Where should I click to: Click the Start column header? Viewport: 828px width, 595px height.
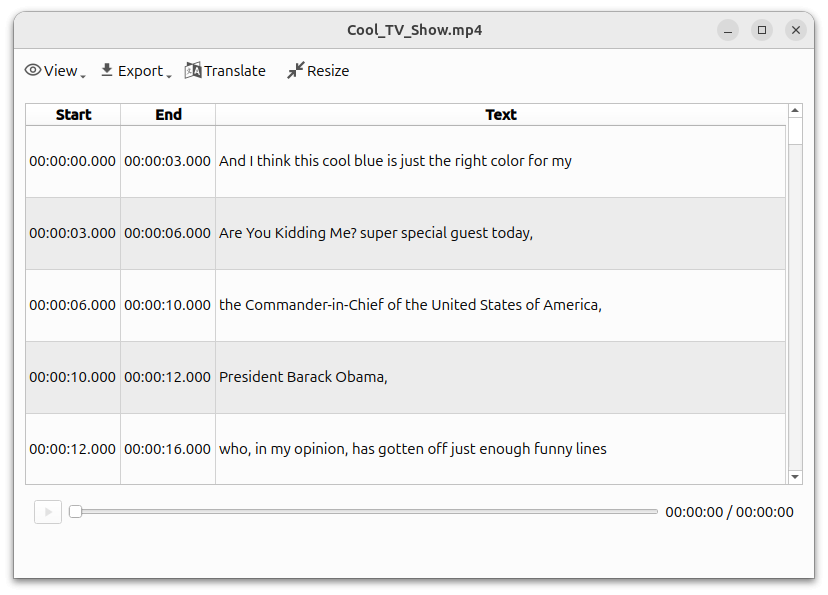pyautogui.click(x=73, y=114)
